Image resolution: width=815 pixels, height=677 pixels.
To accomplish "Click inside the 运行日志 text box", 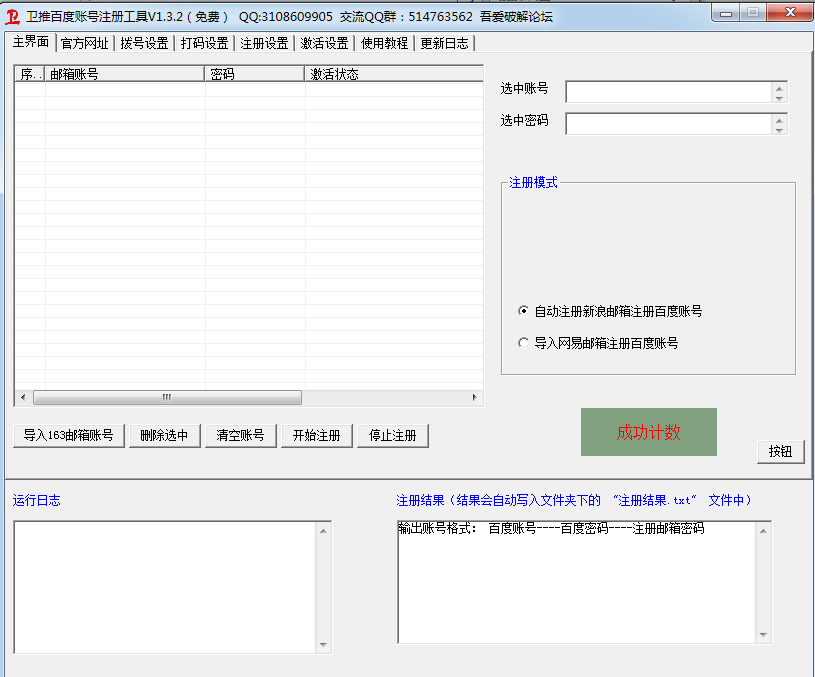I will pyautogui.click(x=165, y=587).
